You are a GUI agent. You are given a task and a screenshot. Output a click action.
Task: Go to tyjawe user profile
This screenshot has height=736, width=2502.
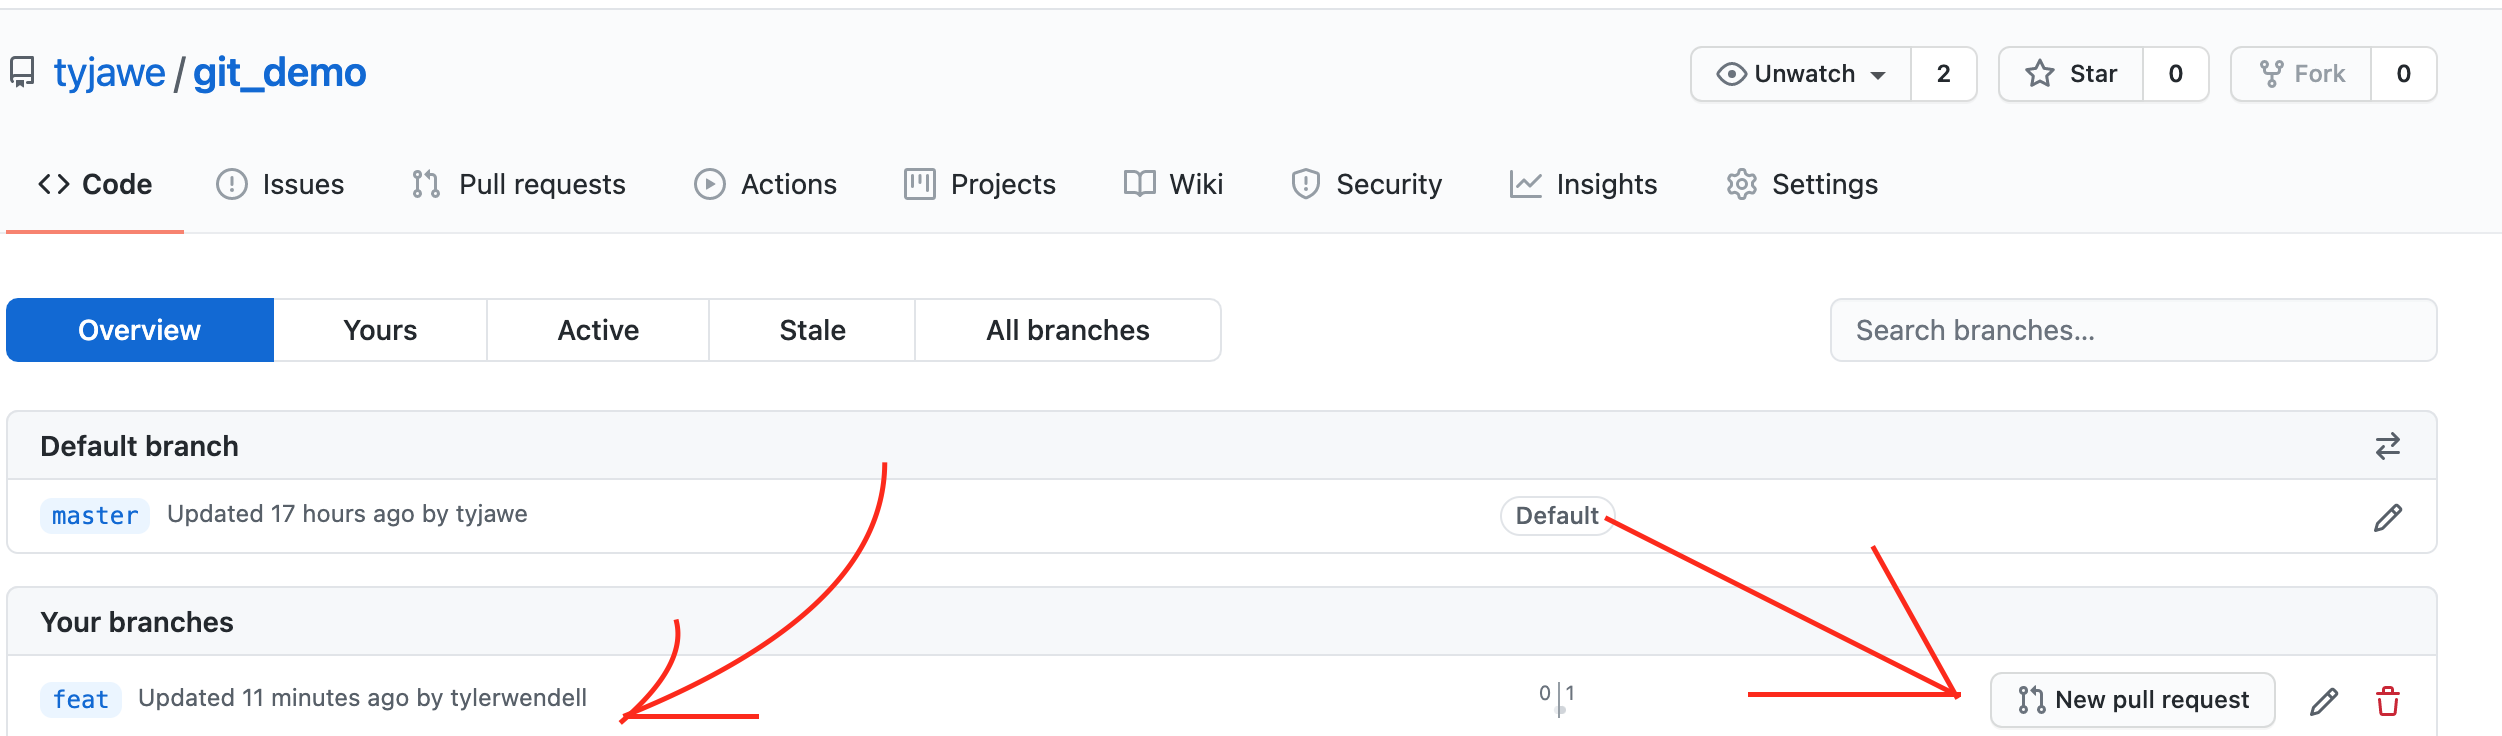[x=109, y=73]
